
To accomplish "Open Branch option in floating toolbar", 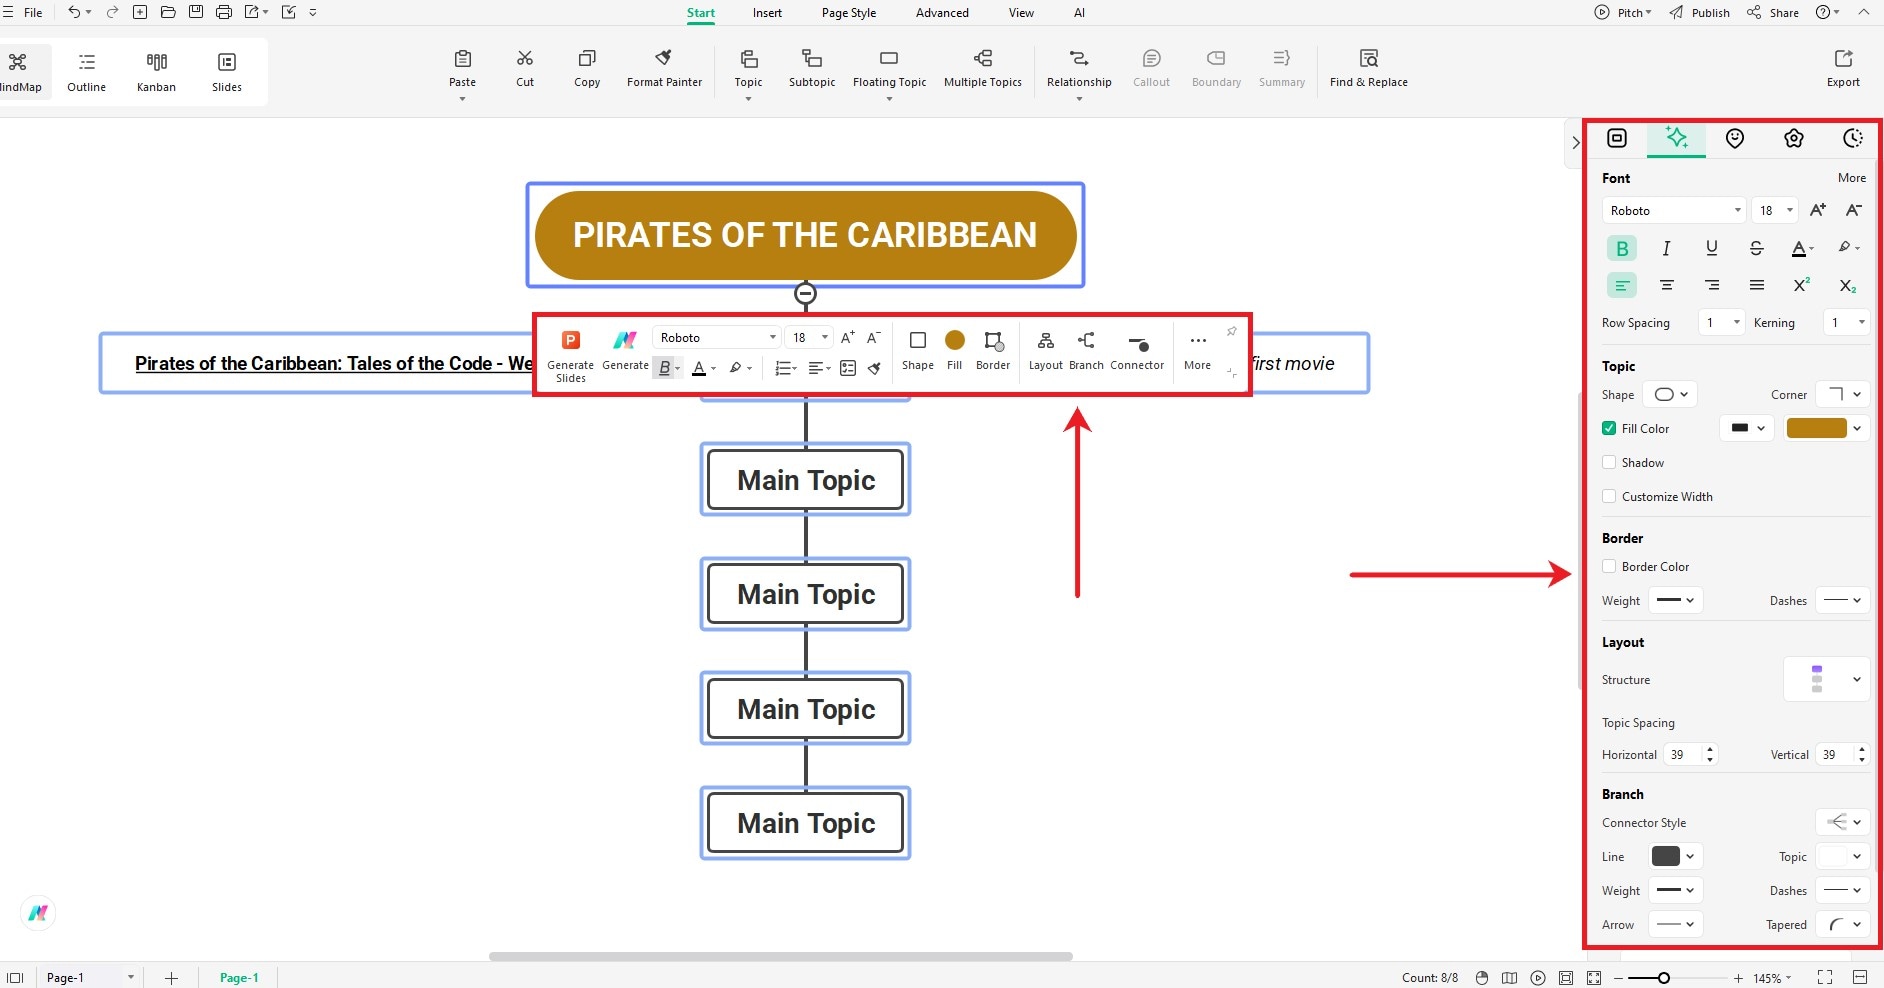I will (x=1086, y=350).
